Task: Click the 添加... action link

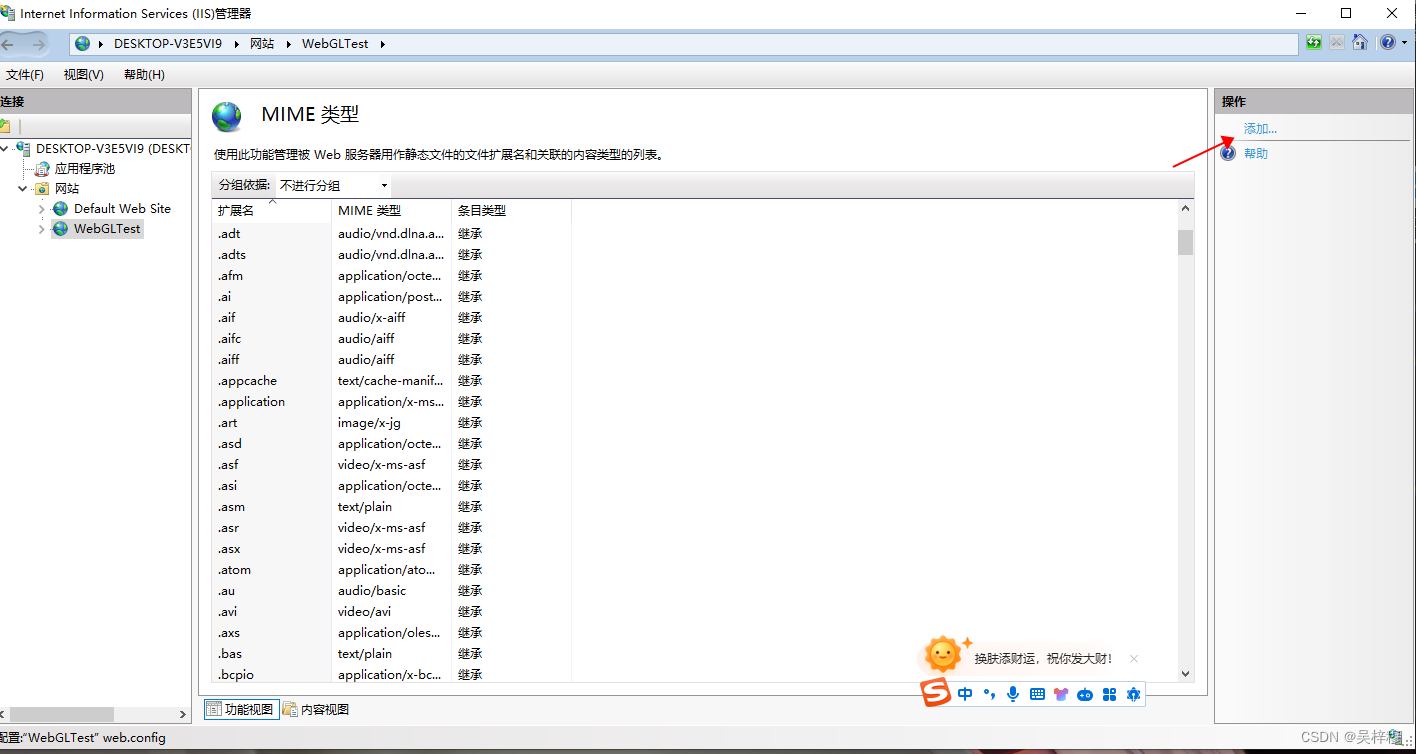Action: coord(1260,129)
